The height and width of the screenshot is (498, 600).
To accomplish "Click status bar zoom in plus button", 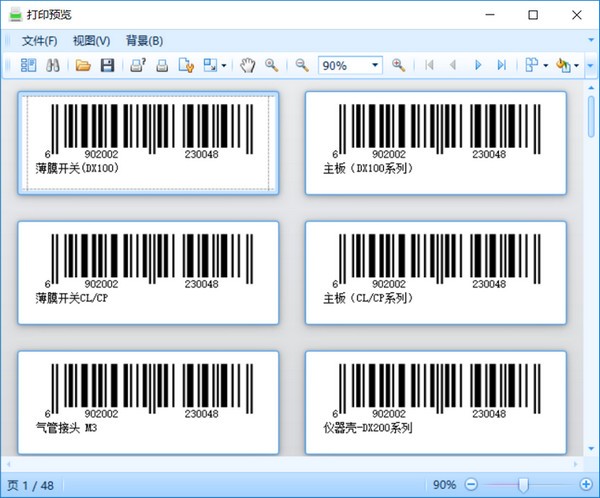I will (586, 485).
